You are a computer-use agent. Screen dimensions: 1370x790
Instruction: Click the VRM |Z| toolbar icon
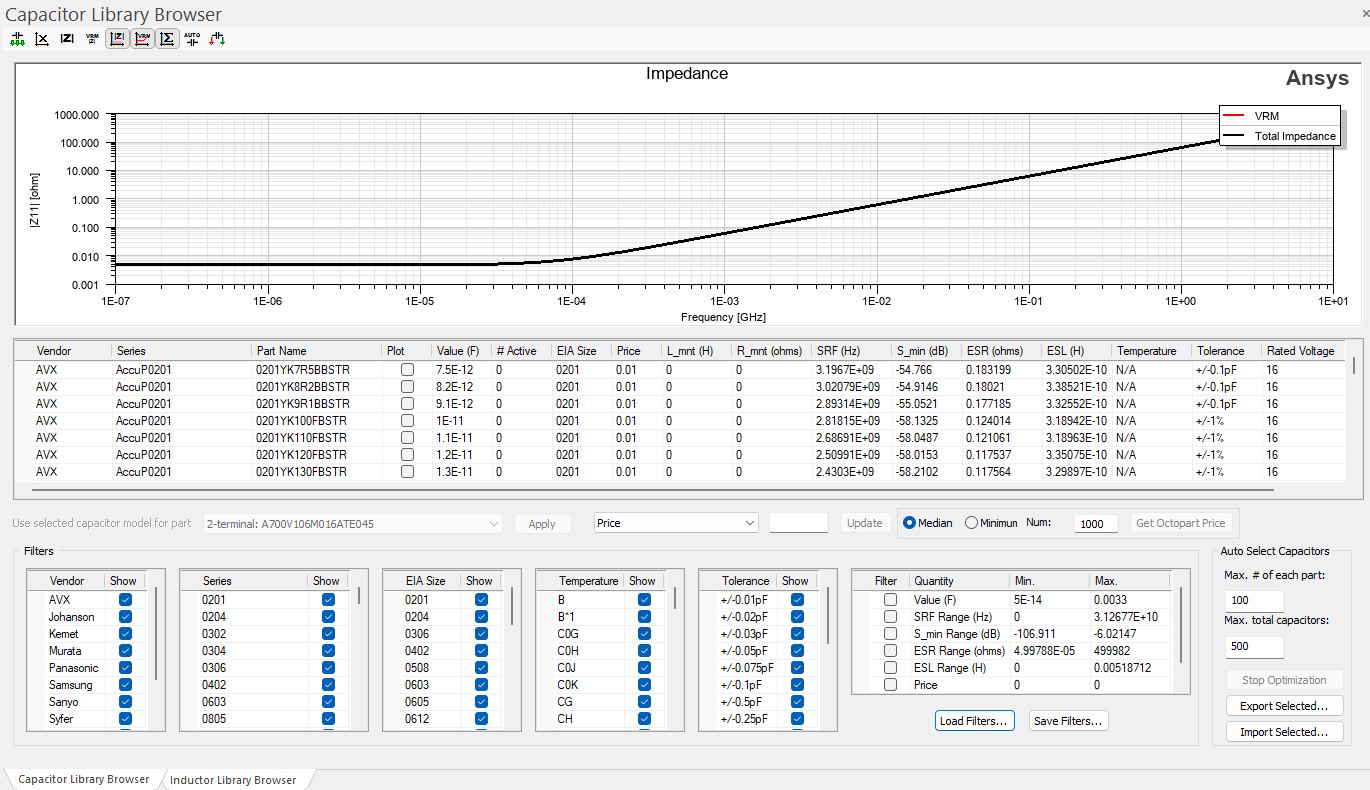tap(92, 39)
